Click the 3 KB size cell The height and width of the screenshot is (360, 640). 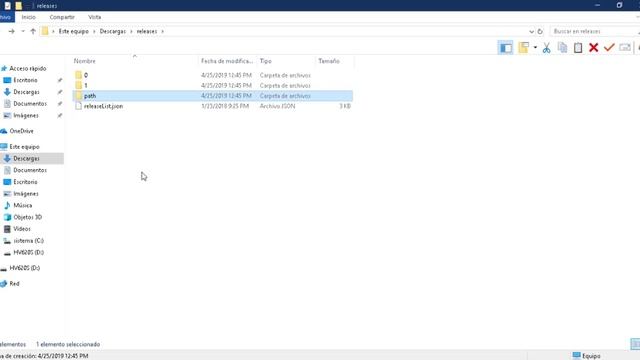(345, 106)
